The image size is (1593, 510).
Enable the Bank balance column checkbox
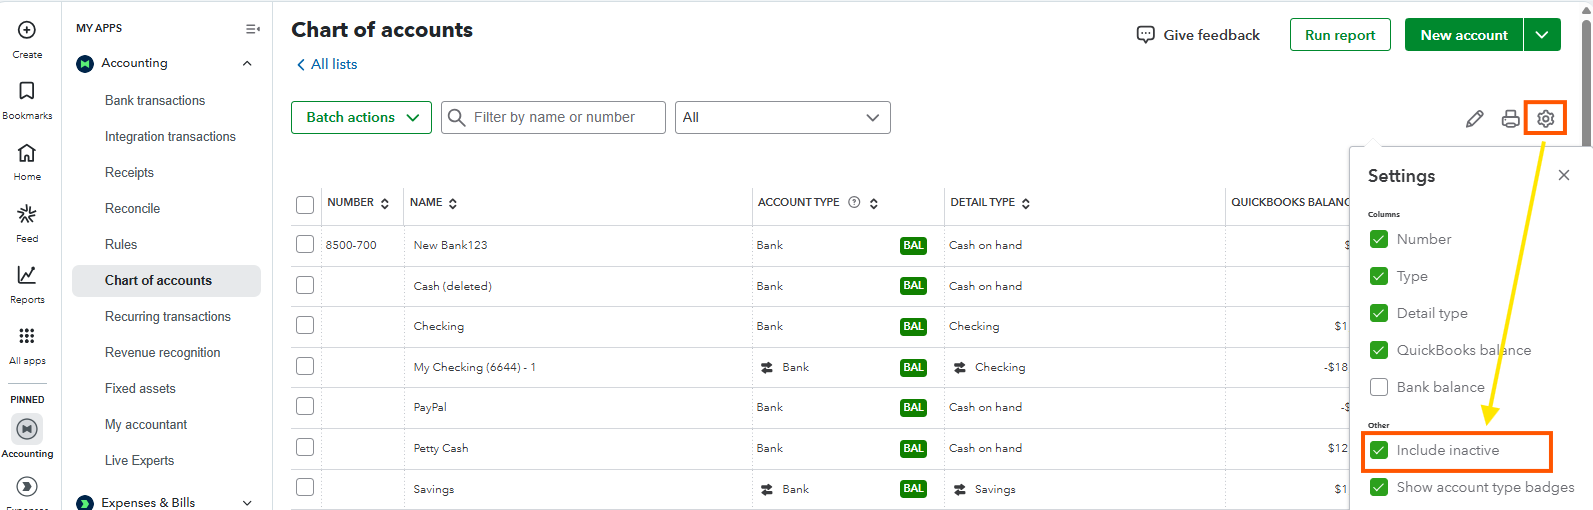pyautogui.click(x=1379, y=387)
